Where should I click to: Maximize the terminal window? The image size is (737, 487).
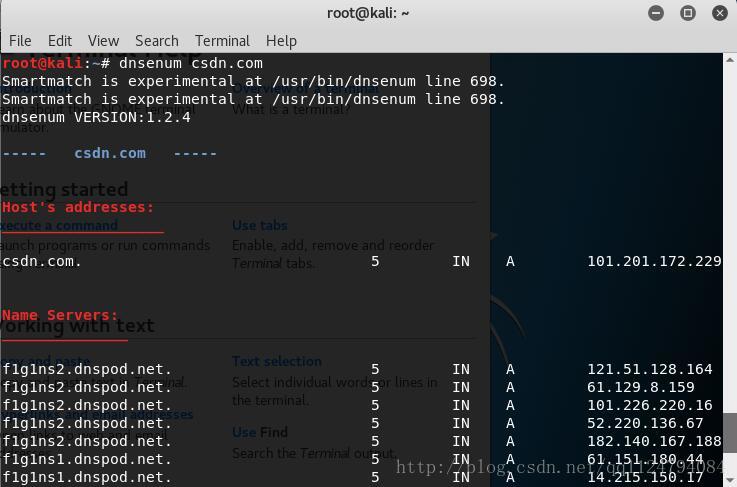688,13
